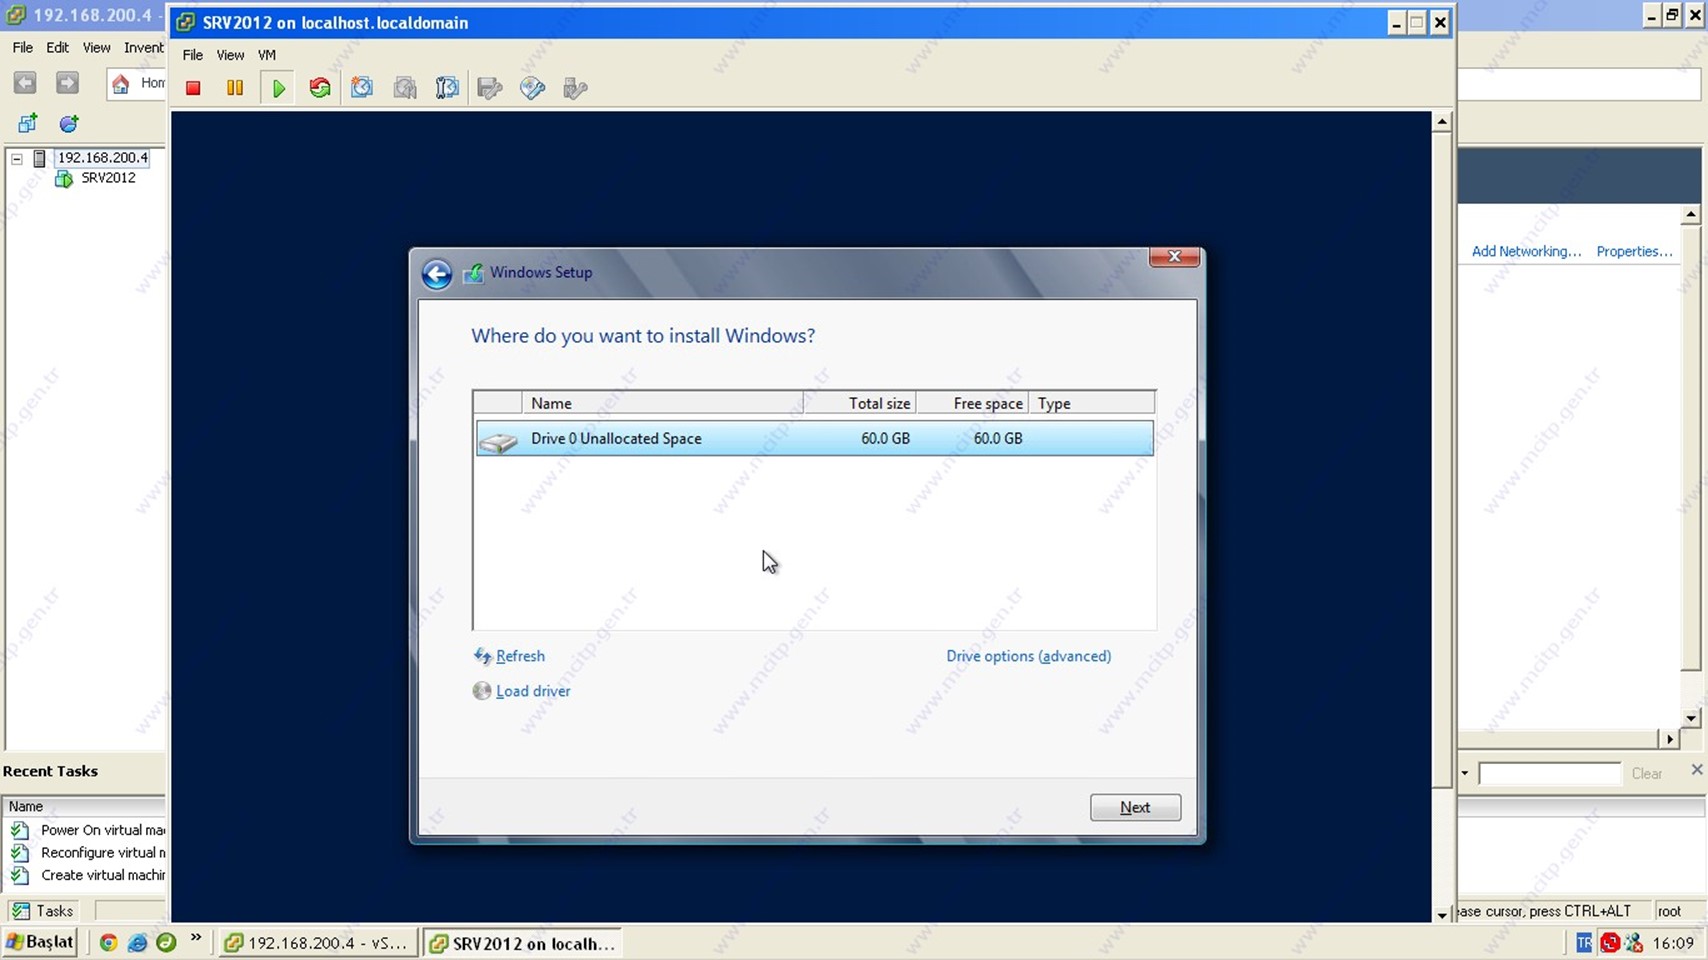
Task: Click the CD/DVD device connect icon
Action: pyautogui.click(x=532, y=88)
